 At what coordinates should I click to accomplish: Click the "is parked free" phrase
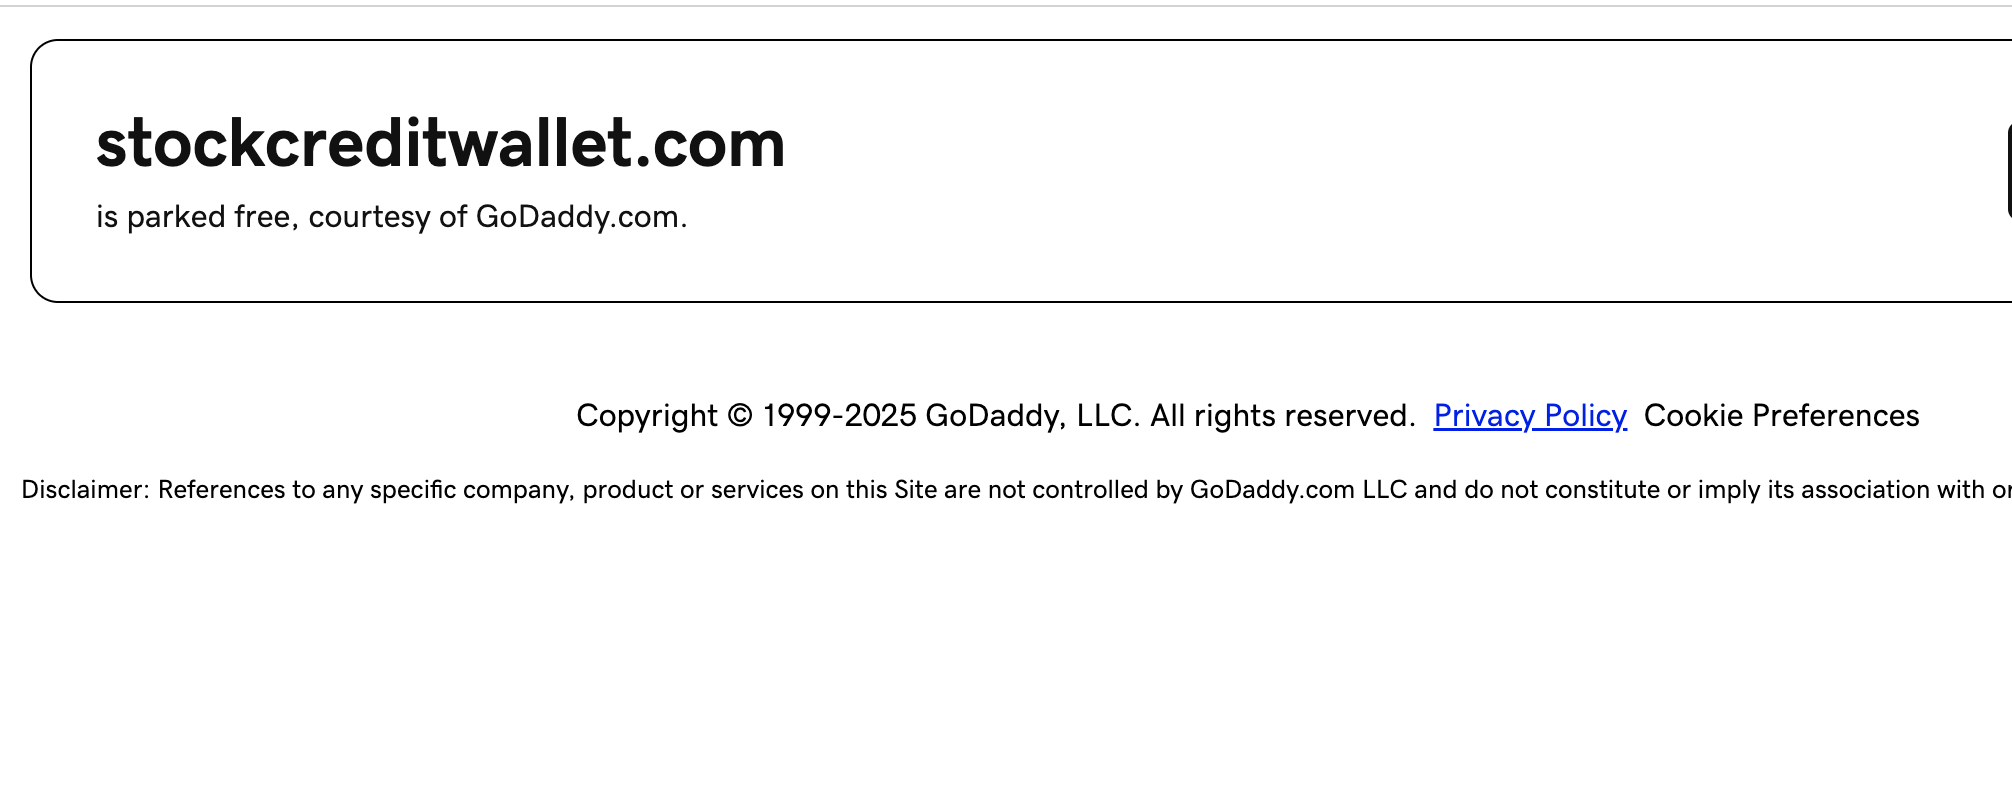[x=193, y=217]
